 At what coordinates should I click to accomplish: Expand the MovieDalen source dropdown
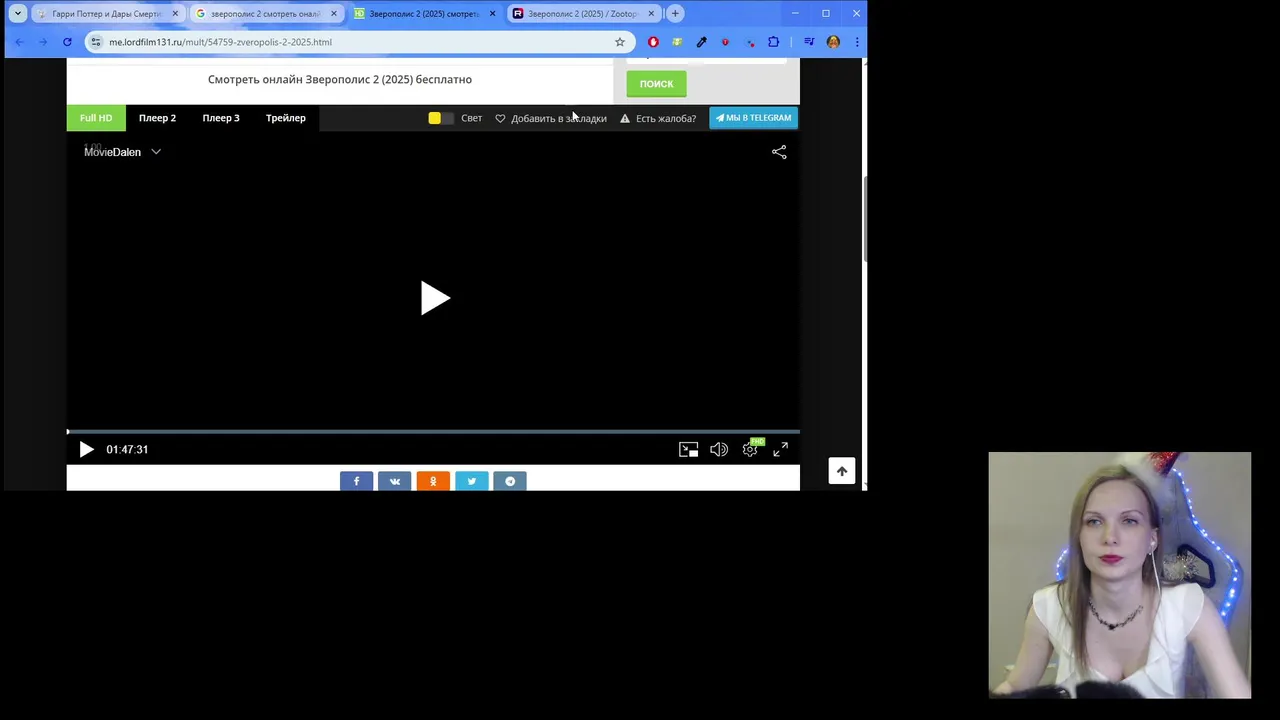(122, 152)
